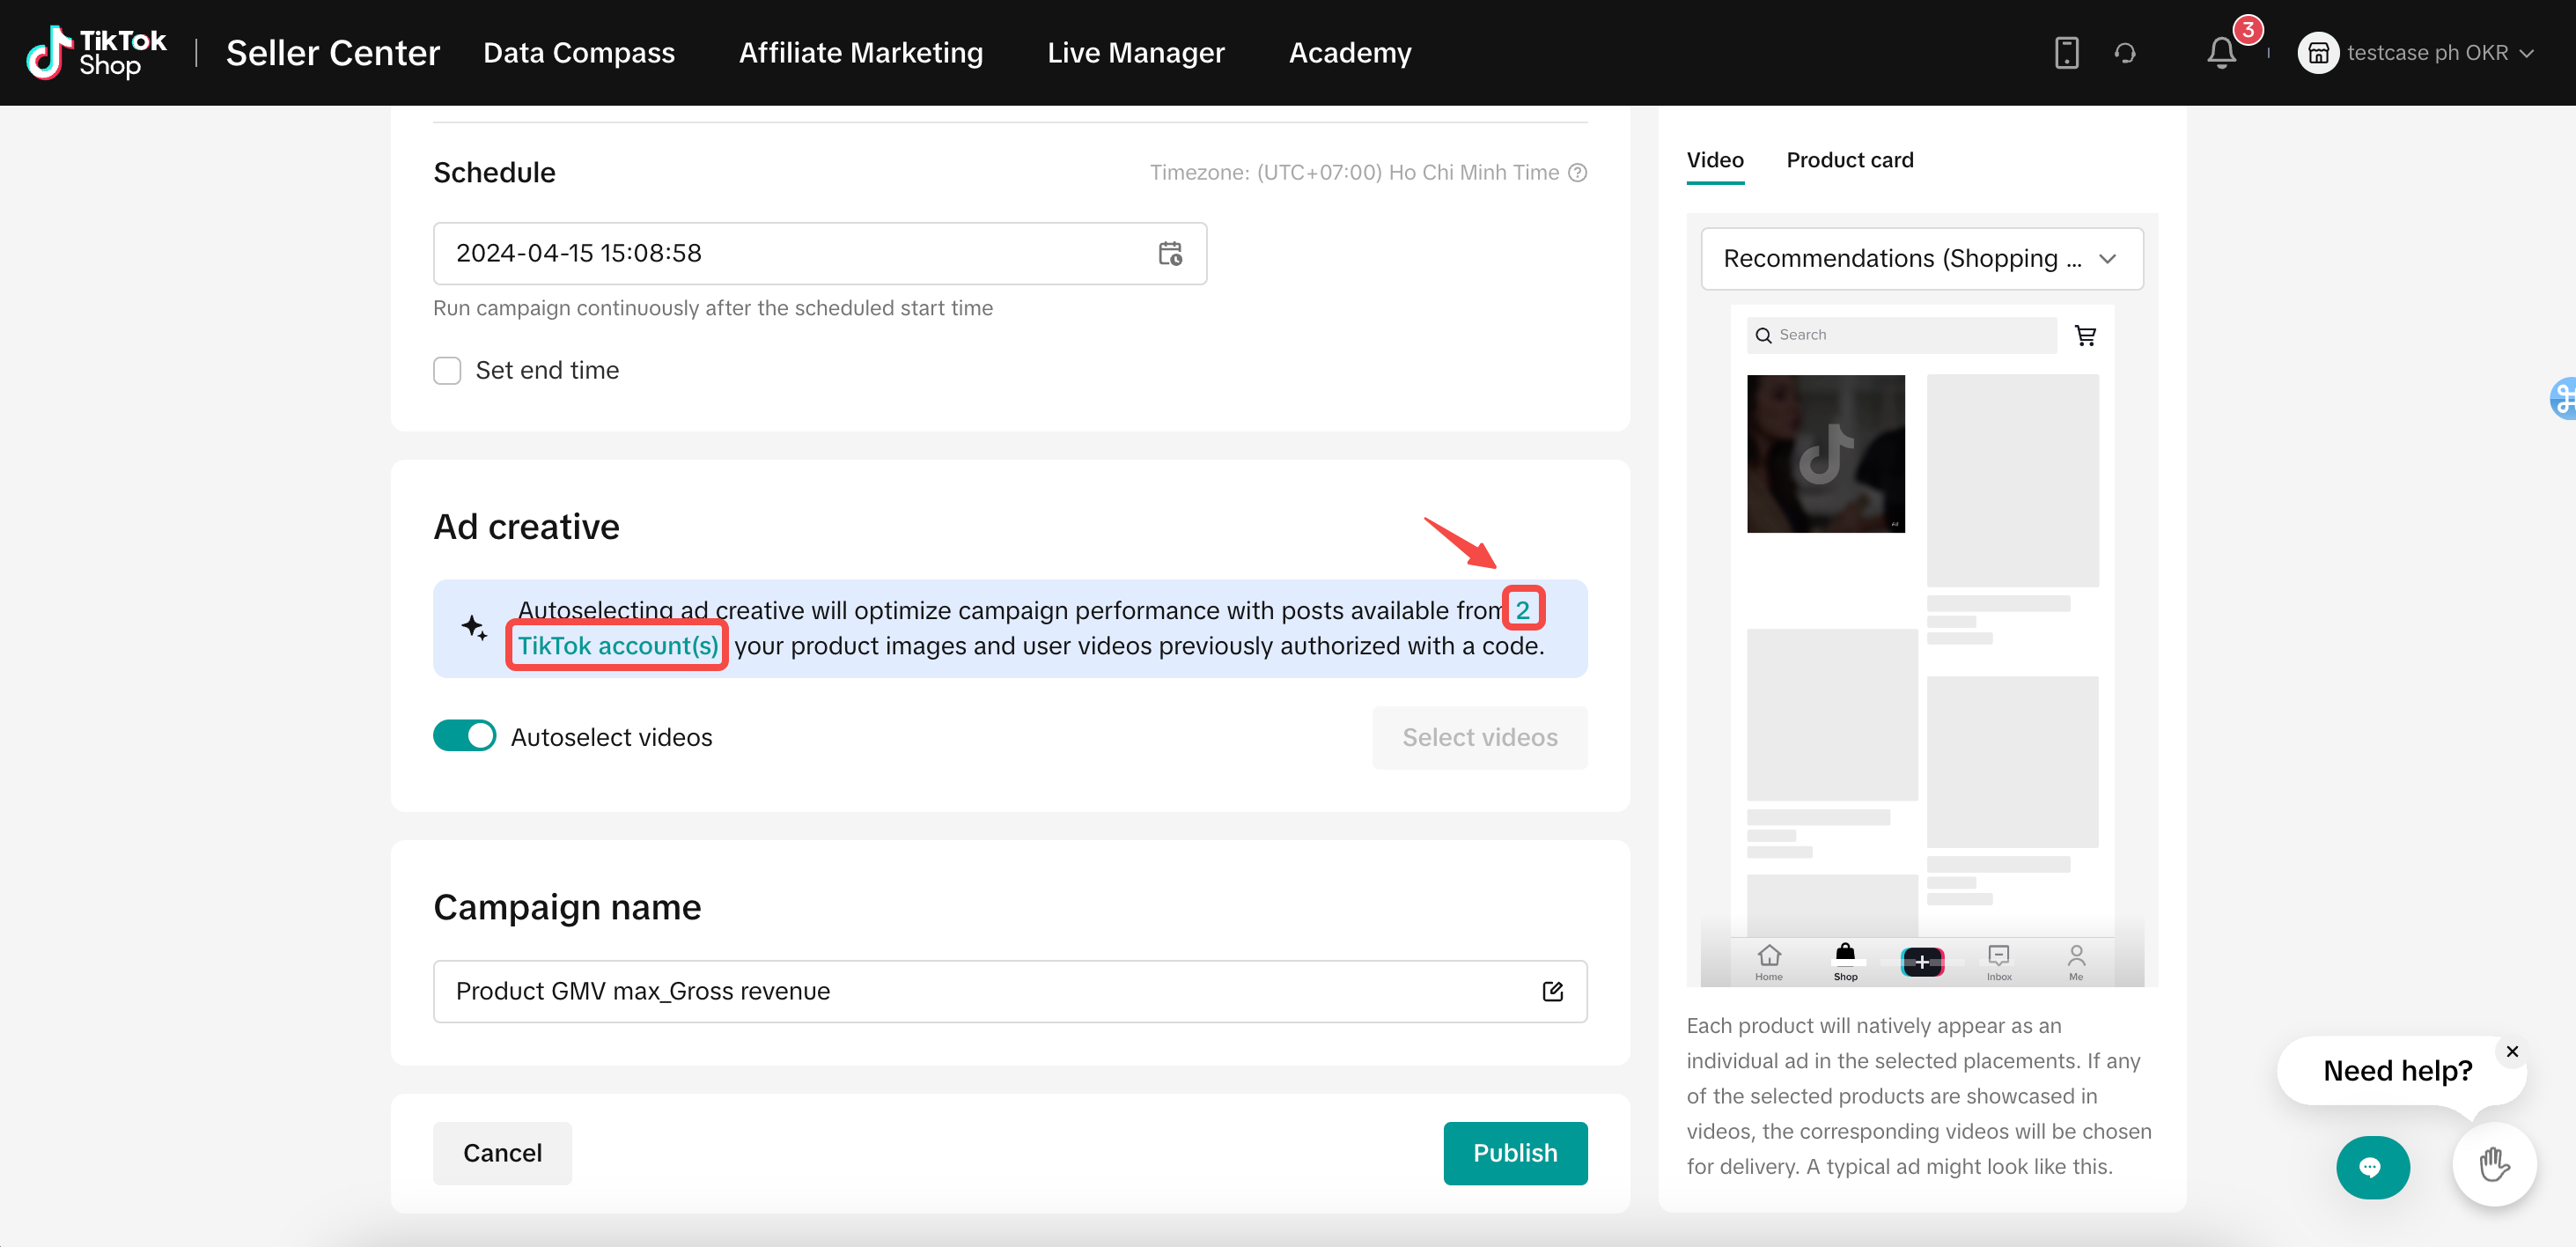Close the Need help? popup
Image resolution: width=2576 pixels, height=1247 pixels.
pyautogui.click(x=2511, y=1051)
